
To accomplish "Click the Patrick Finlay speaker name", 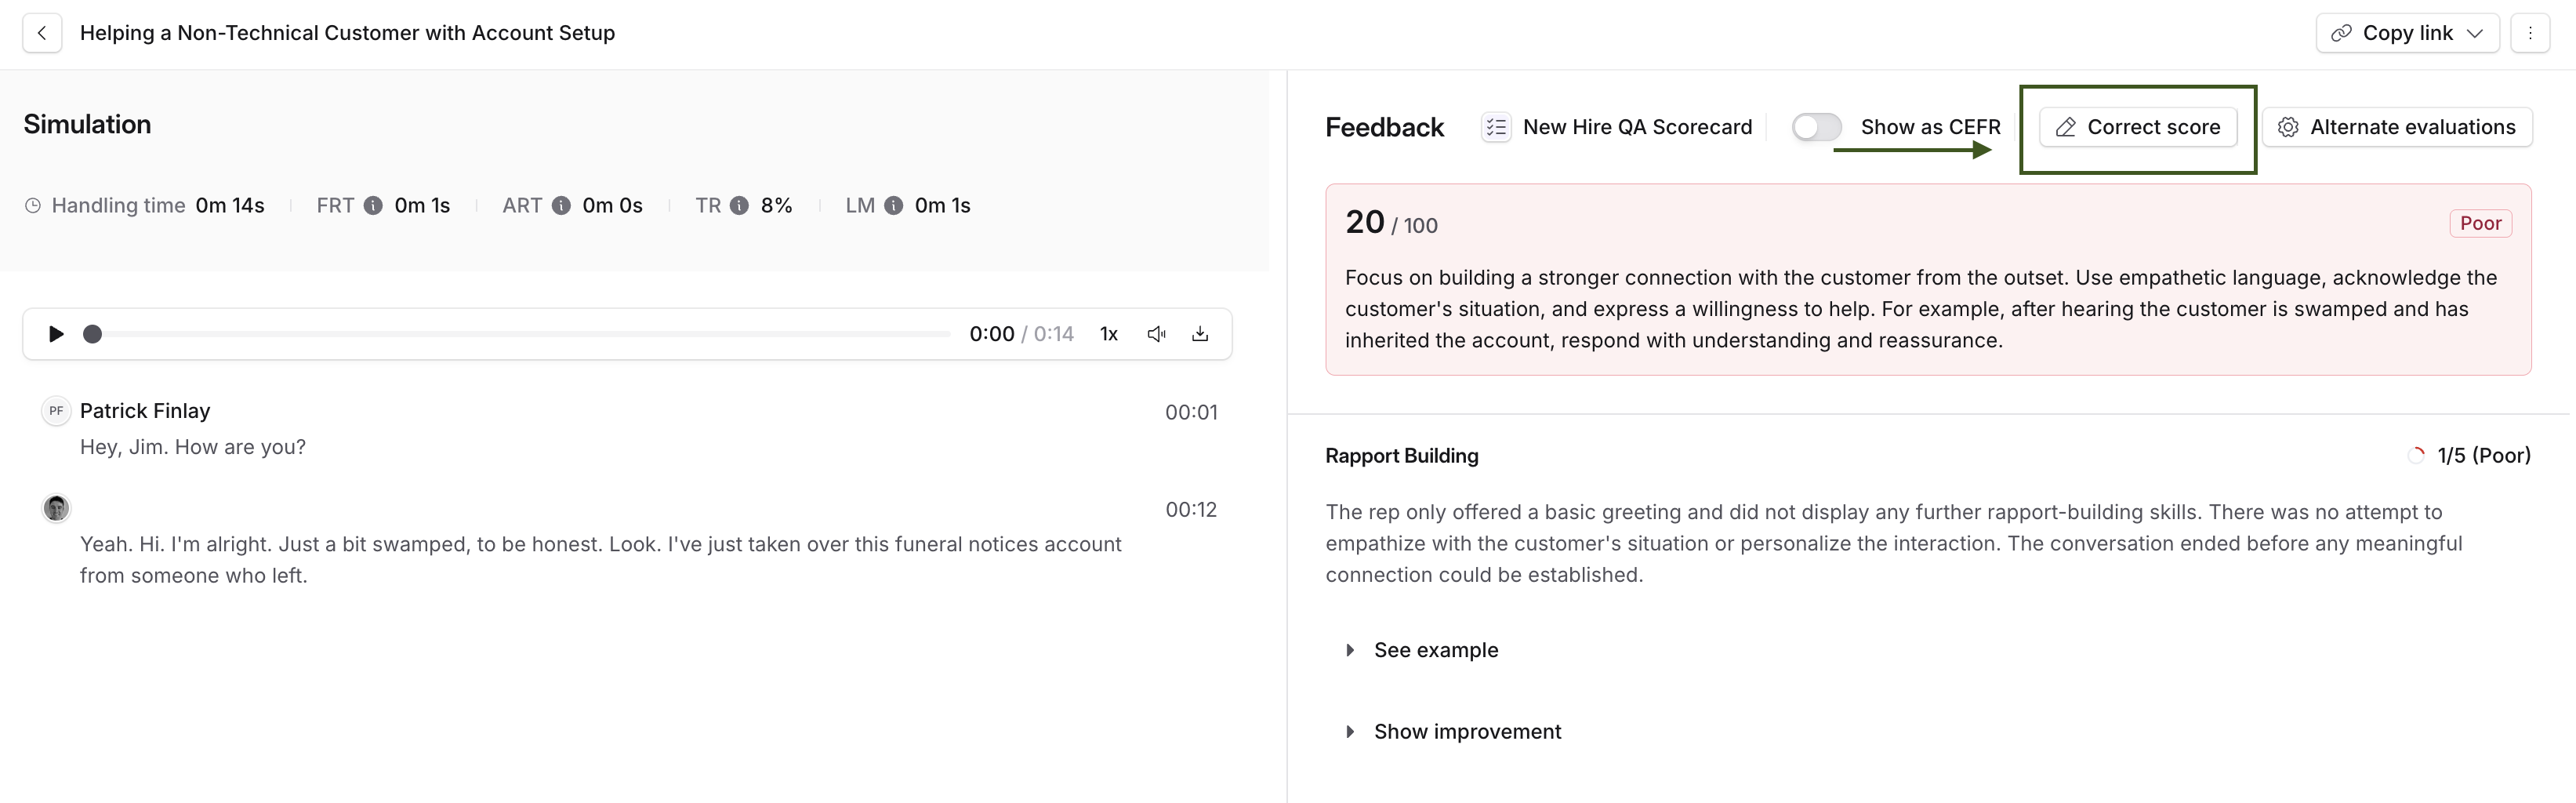I will (x=145, y=411).
